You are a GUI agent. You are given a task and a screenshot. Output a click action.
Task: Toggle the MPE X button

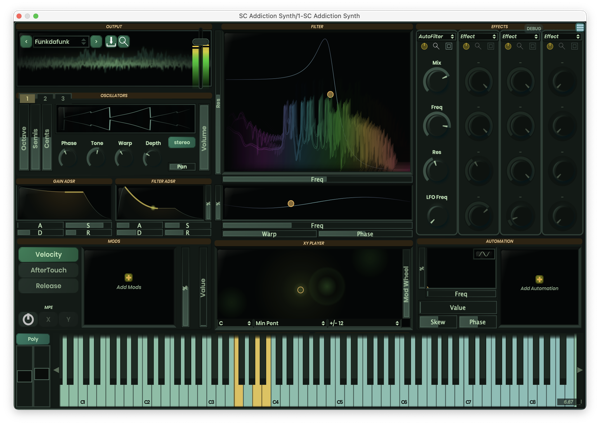click(x=48, y=319)
